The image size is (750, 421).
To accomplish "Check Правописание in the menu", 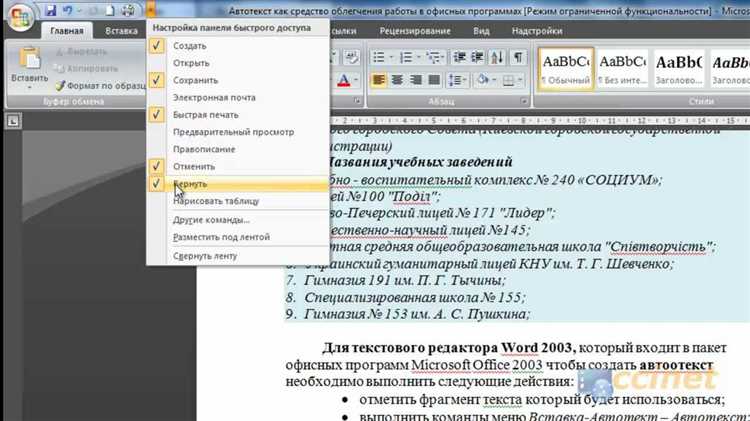I will 238,149.
